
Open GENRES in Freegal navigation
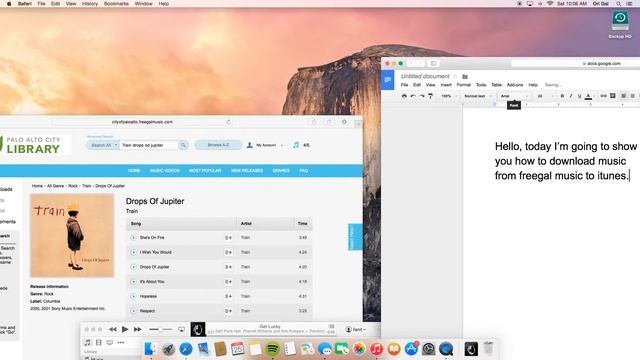tap(281, 171)
